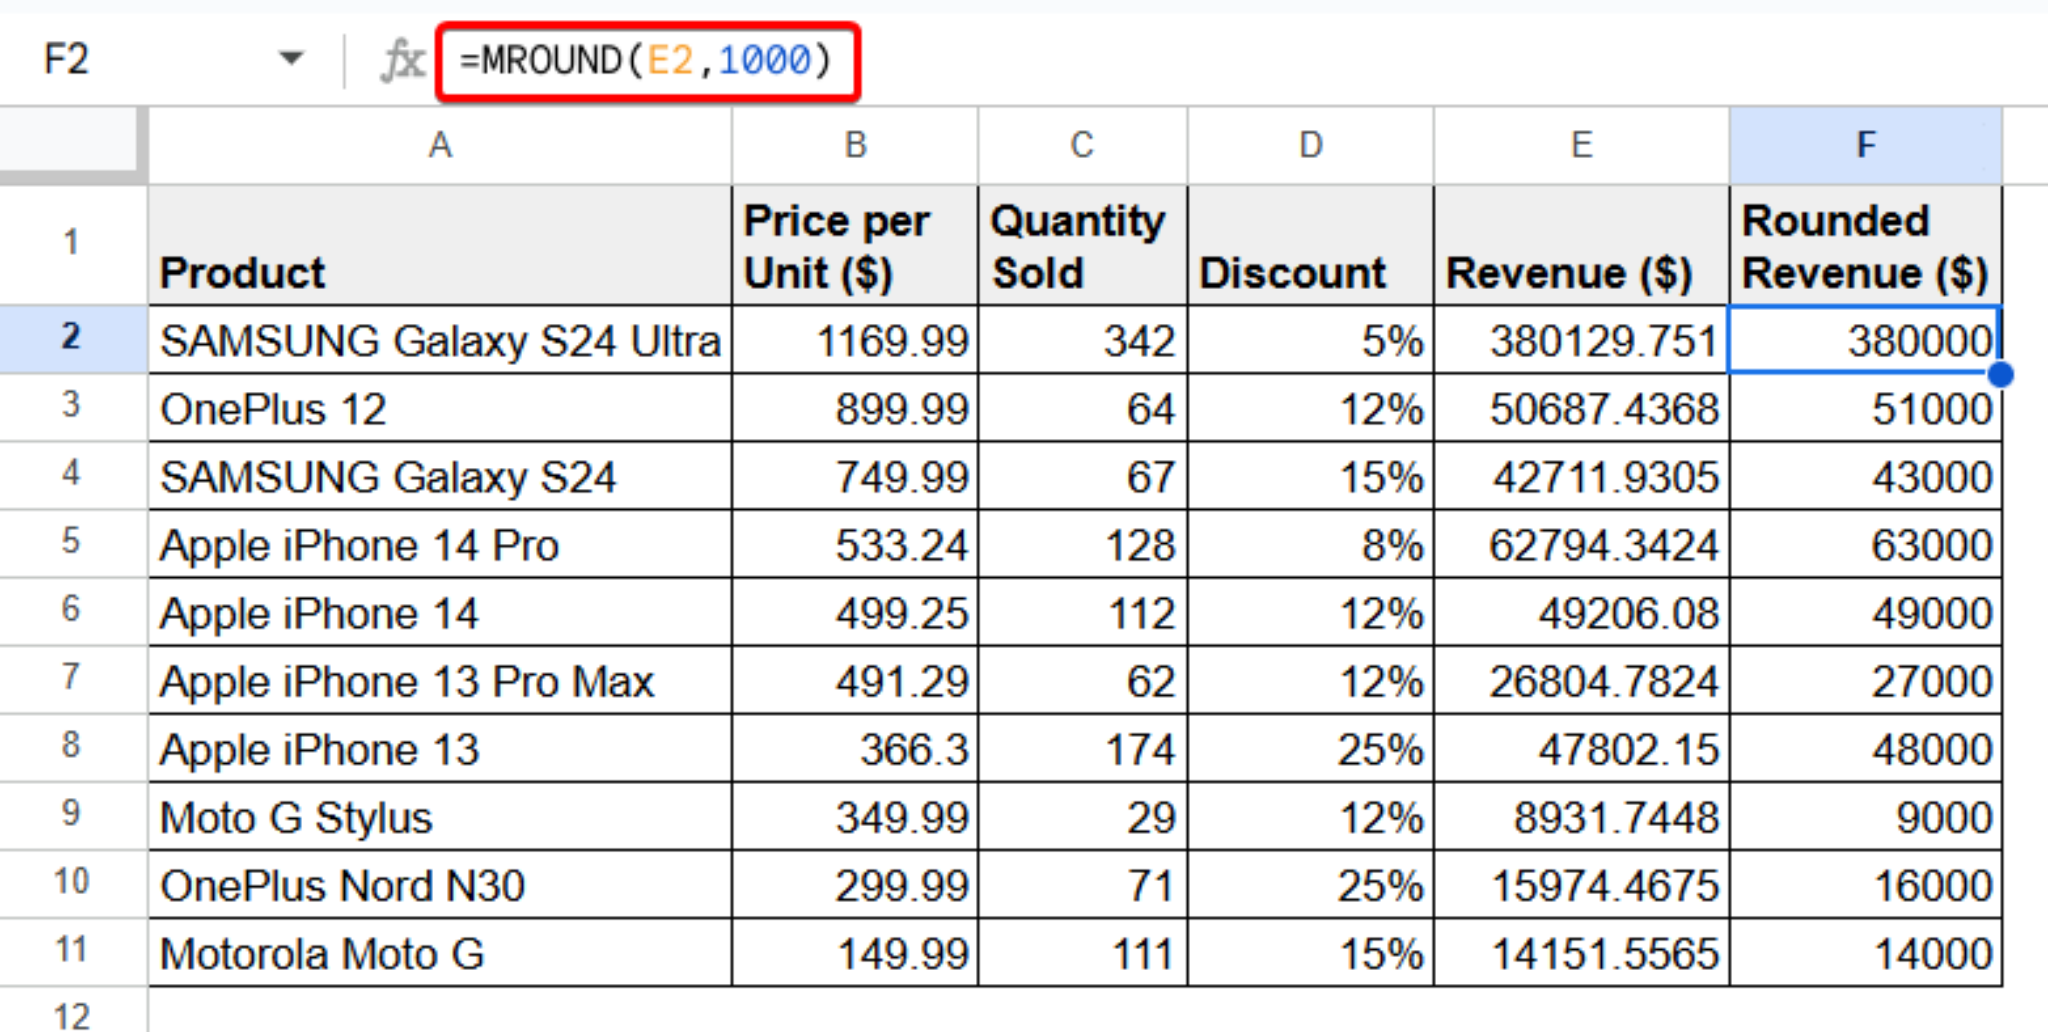Select row 2 header

click(72, 339)
